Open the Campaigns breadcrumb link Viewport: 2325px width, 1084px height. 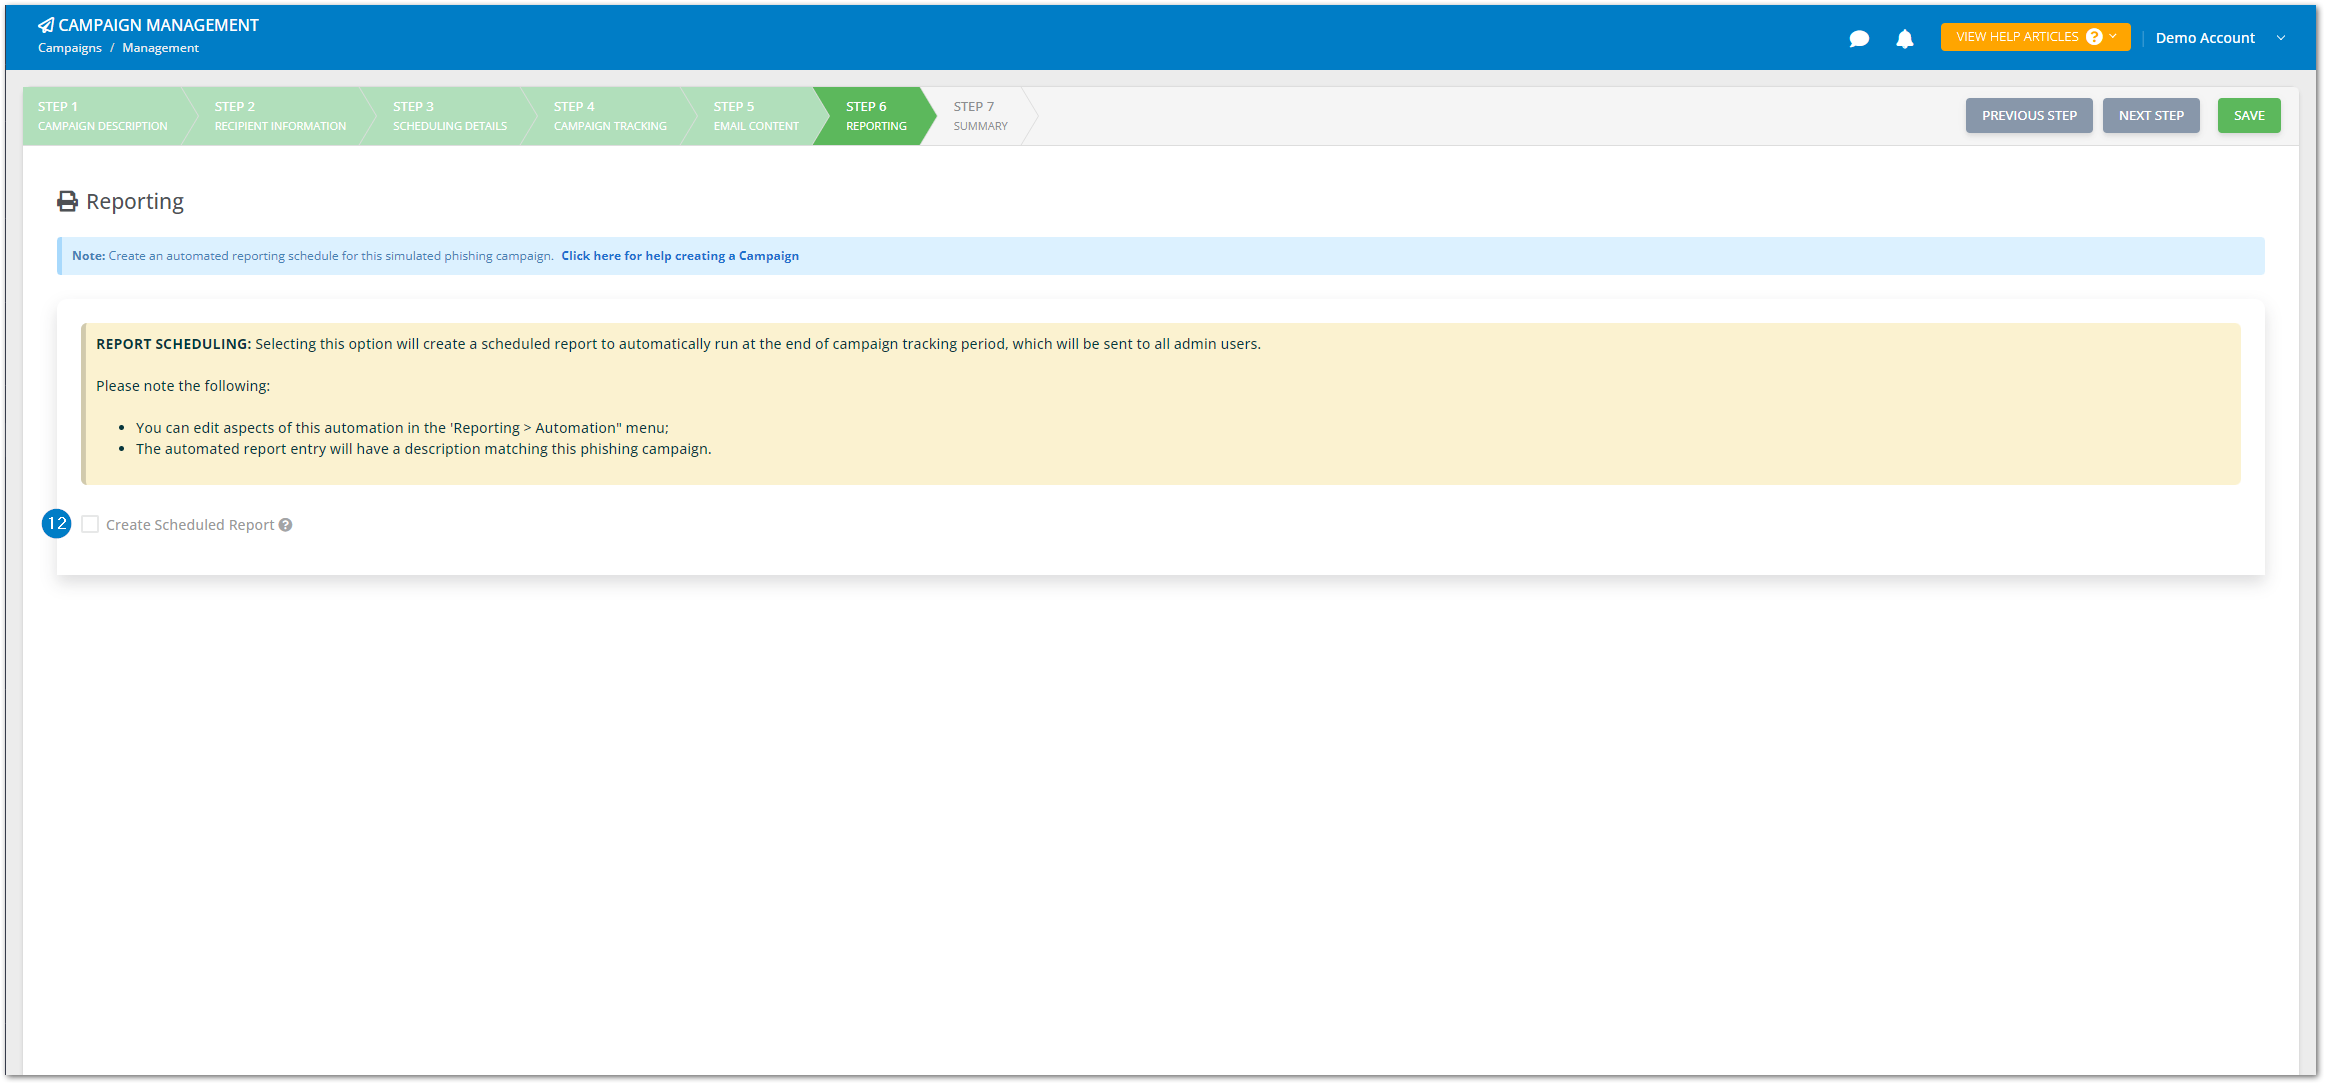coord(70,48)
